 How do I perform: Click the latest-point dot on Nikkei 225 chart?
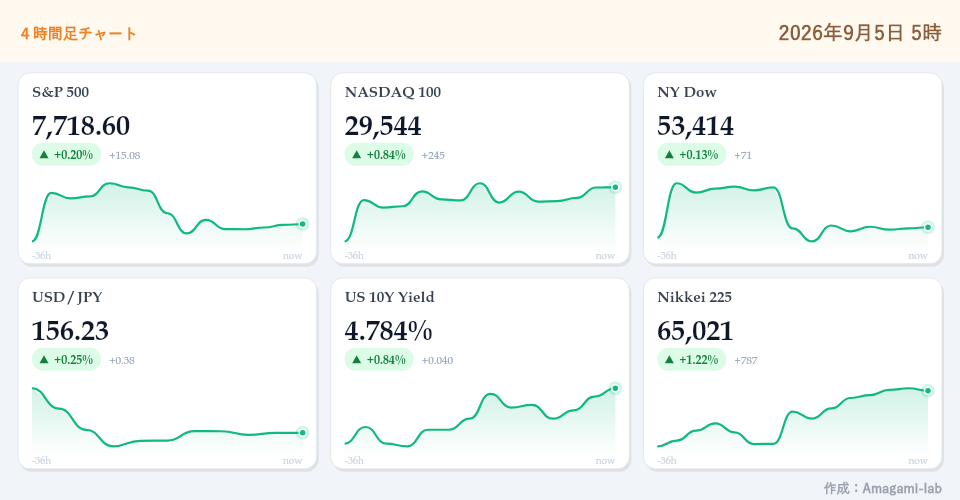click(928, 391)
